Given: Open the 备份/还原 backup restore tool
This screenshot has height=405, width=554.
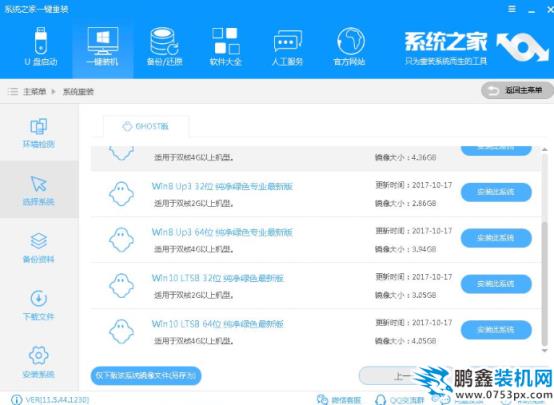Looking at the screenshot, I should tap(164, 47).
